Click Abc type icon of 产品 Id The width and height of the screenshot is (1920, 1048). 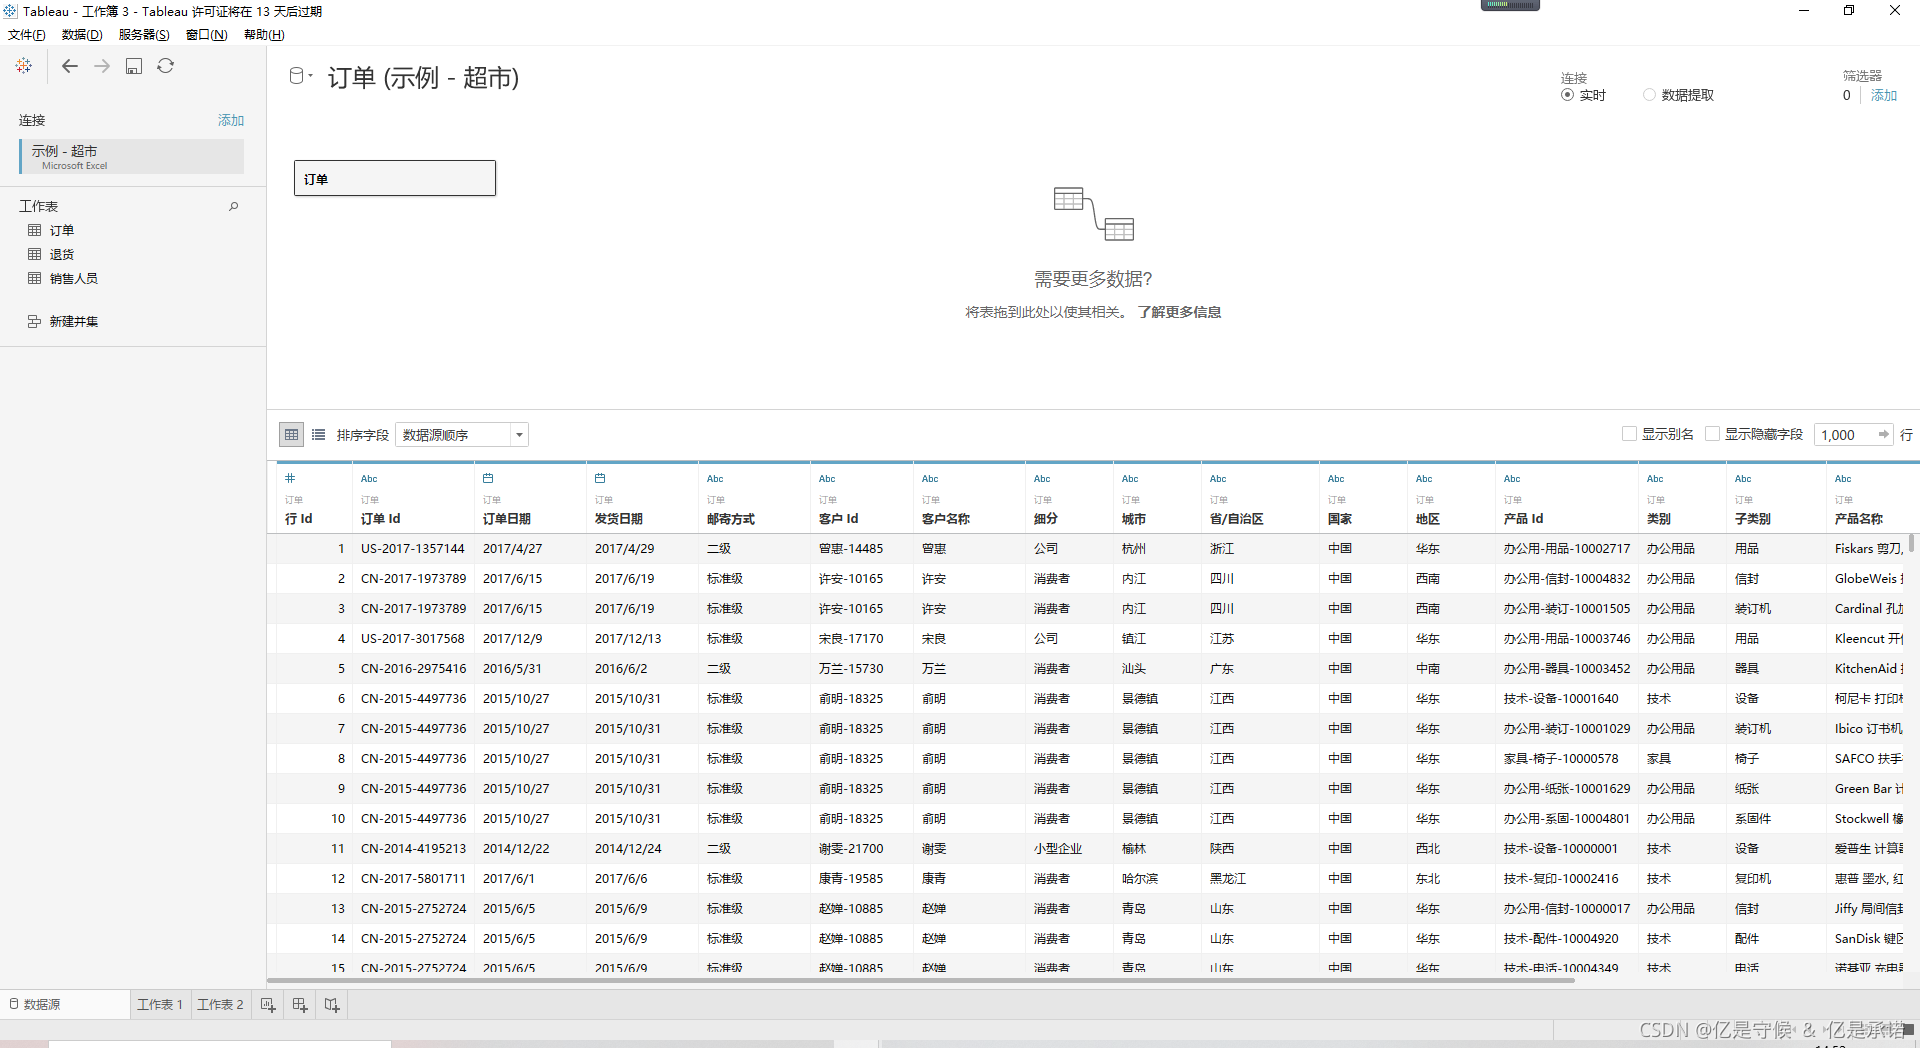(1512, 478)
